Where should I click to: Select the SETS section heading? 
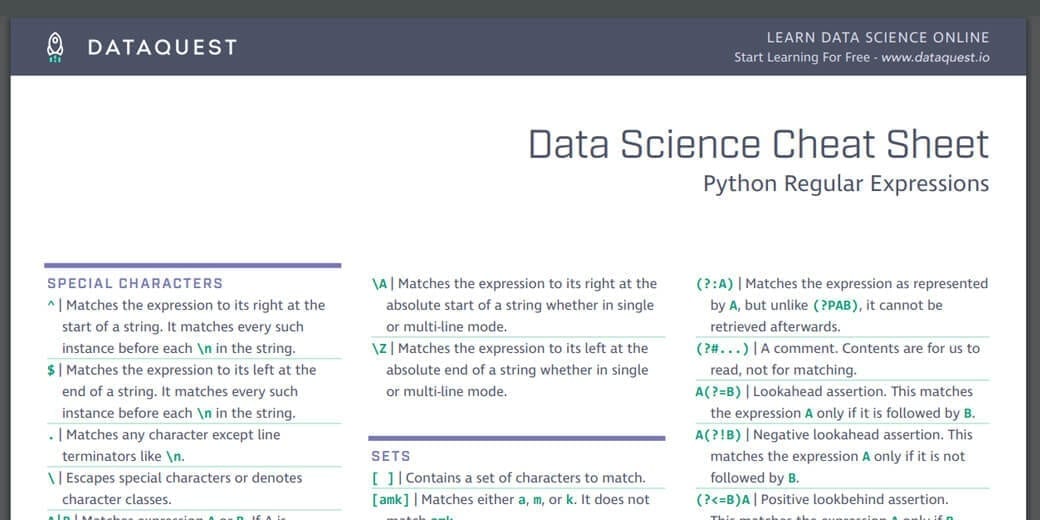pyautogui.click(x=391, y=456)
